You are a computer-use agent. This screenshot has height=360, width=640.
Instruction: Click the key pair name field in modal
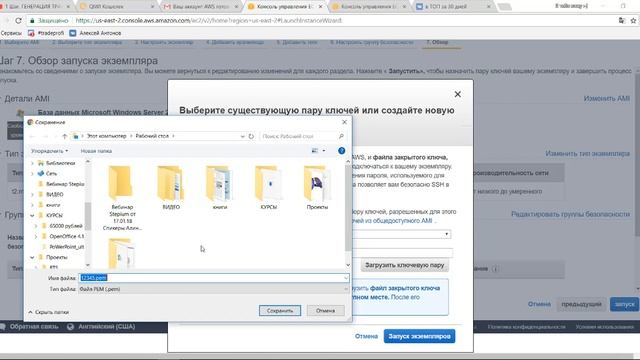click(402, 253)
